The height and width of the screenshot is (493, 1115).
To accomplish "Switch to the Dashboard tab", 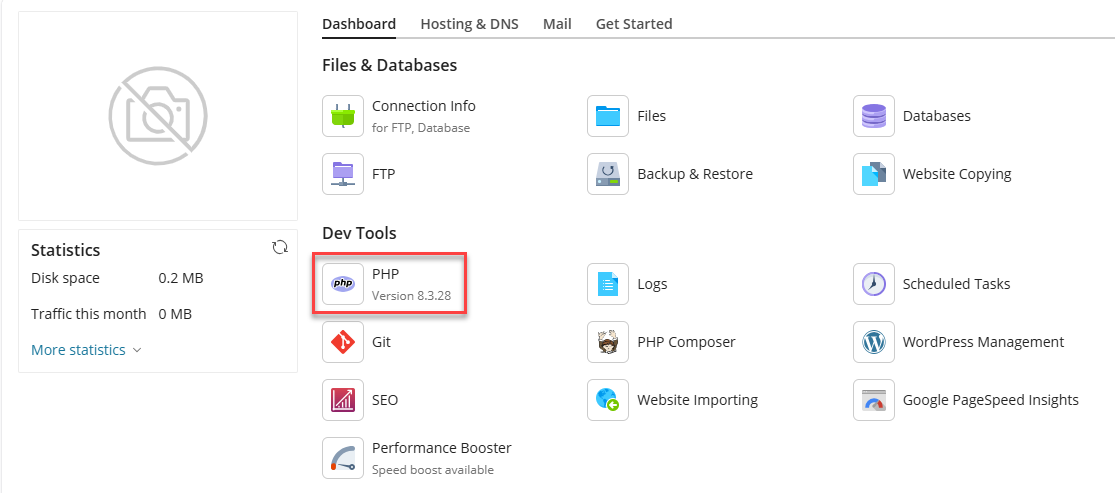I will 359,23.
